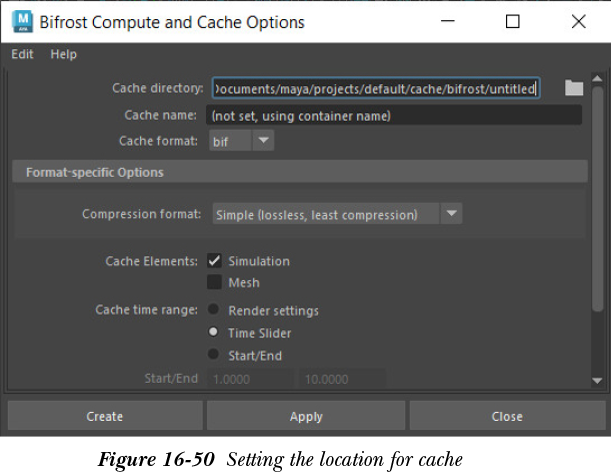Maximize the Bifrost options window

512,21
